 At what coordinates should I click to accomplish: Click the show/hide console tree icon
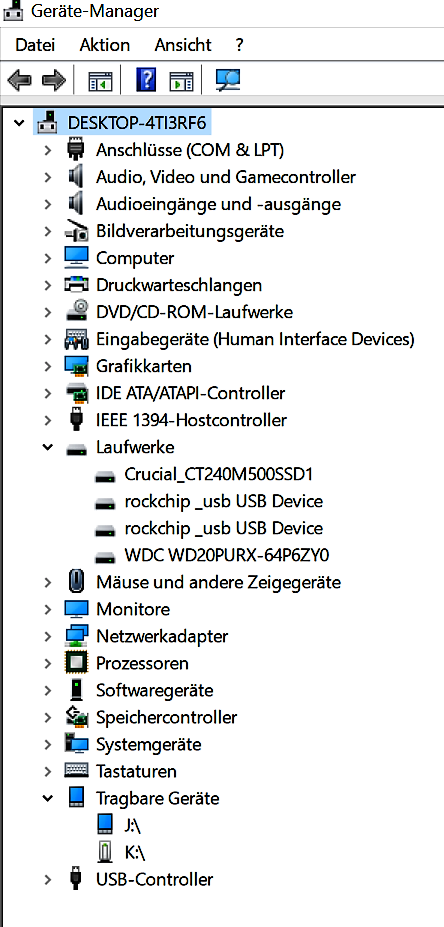(100, 81)
